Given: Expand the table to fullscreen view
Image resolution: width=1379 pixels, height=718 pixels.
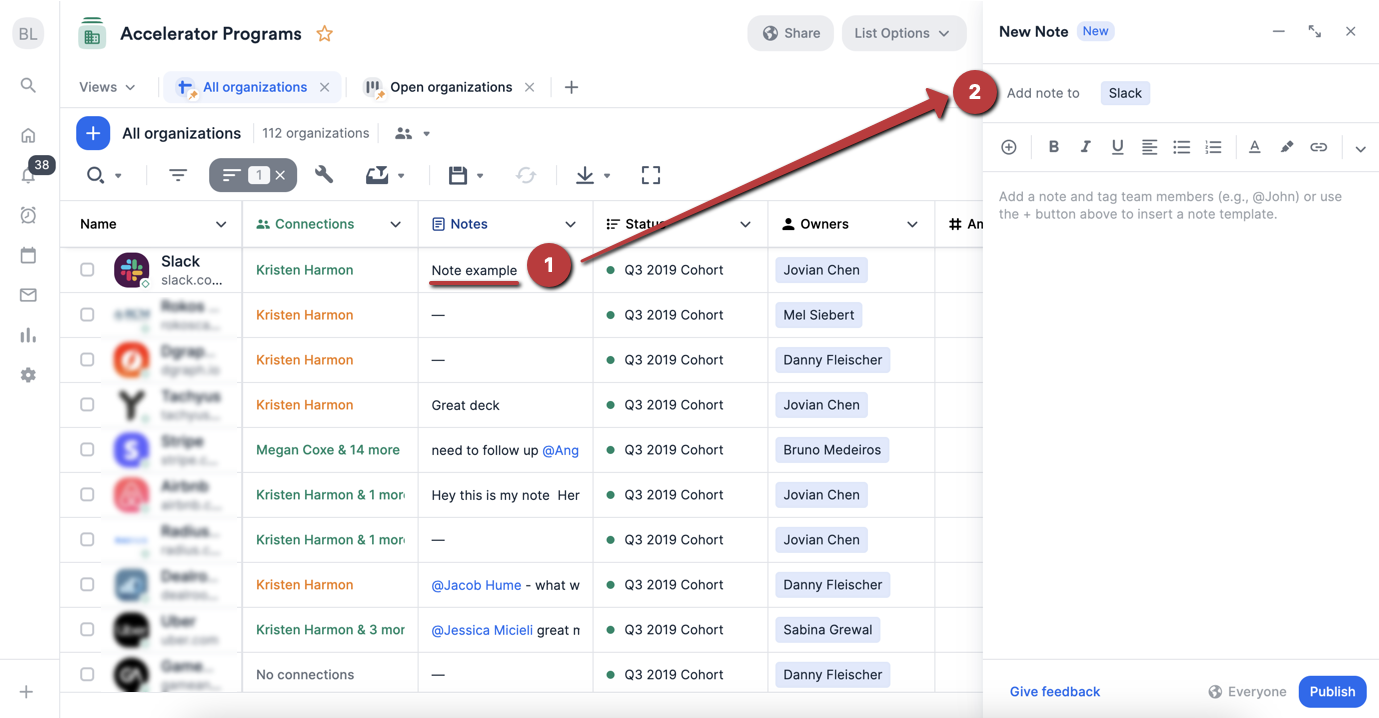Looking at the screenshot, I should (651, 175).
